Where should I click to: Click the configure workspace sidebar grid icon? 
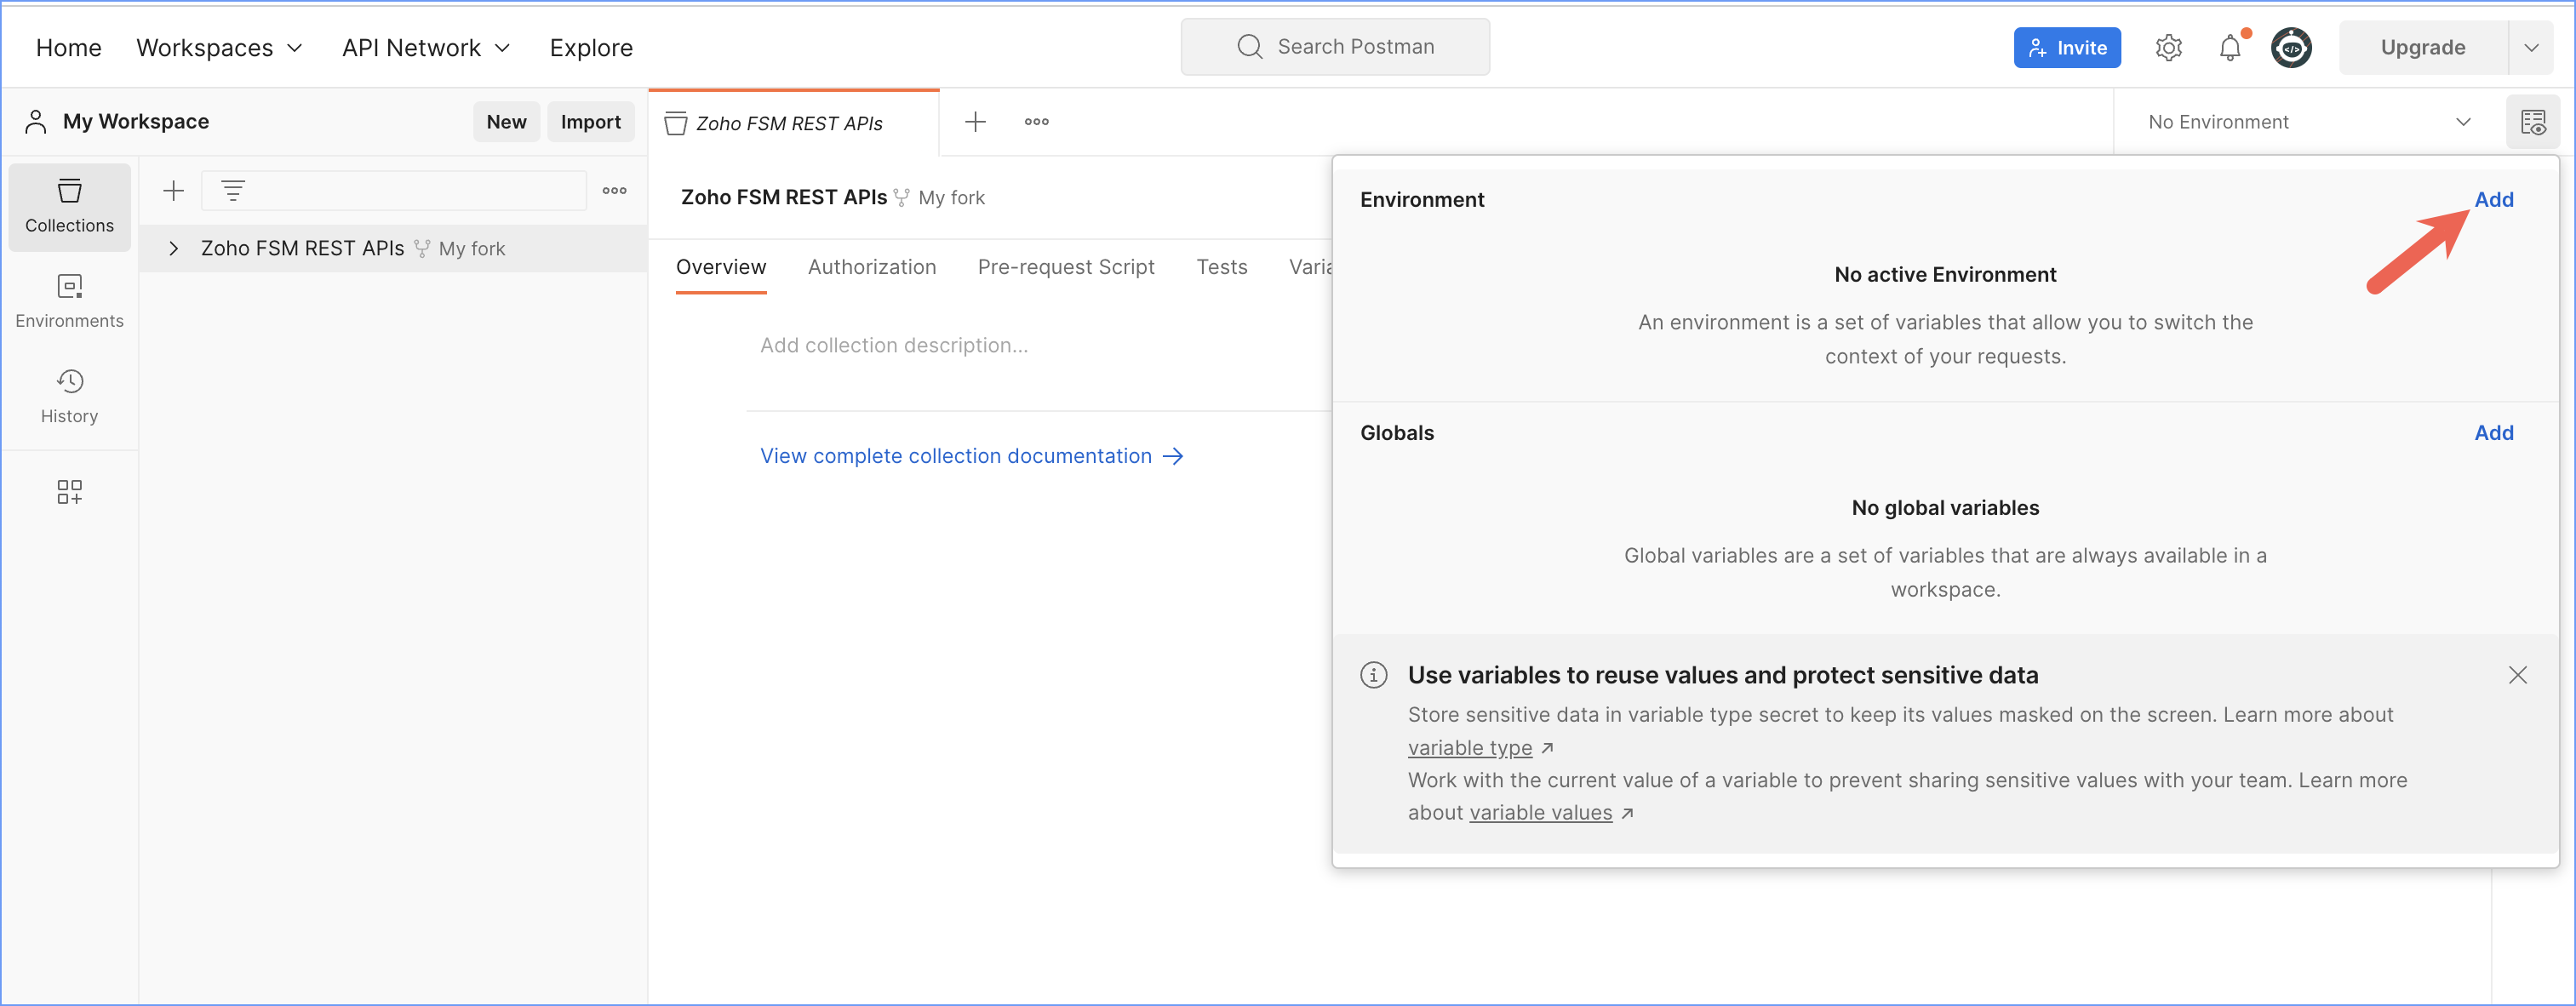pos(69,491)
